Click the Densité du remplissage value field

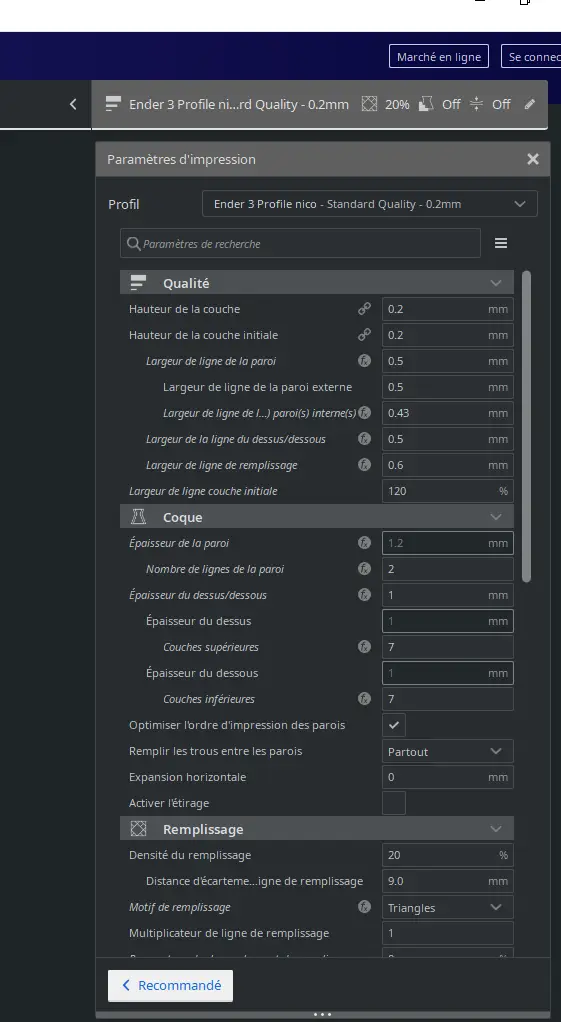click(x=448, y=855)
